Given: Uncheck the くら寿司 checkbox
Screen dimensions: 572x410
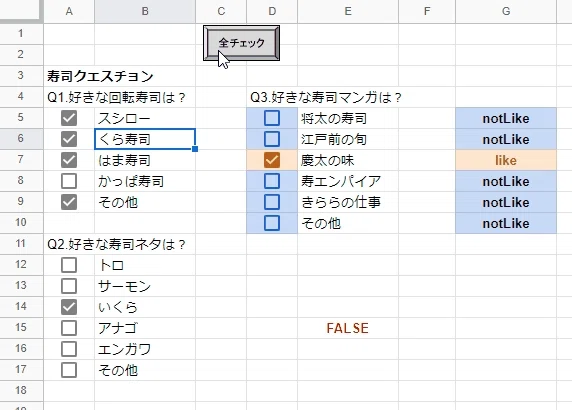Looking at the screenshot, I should pos(69,139).
